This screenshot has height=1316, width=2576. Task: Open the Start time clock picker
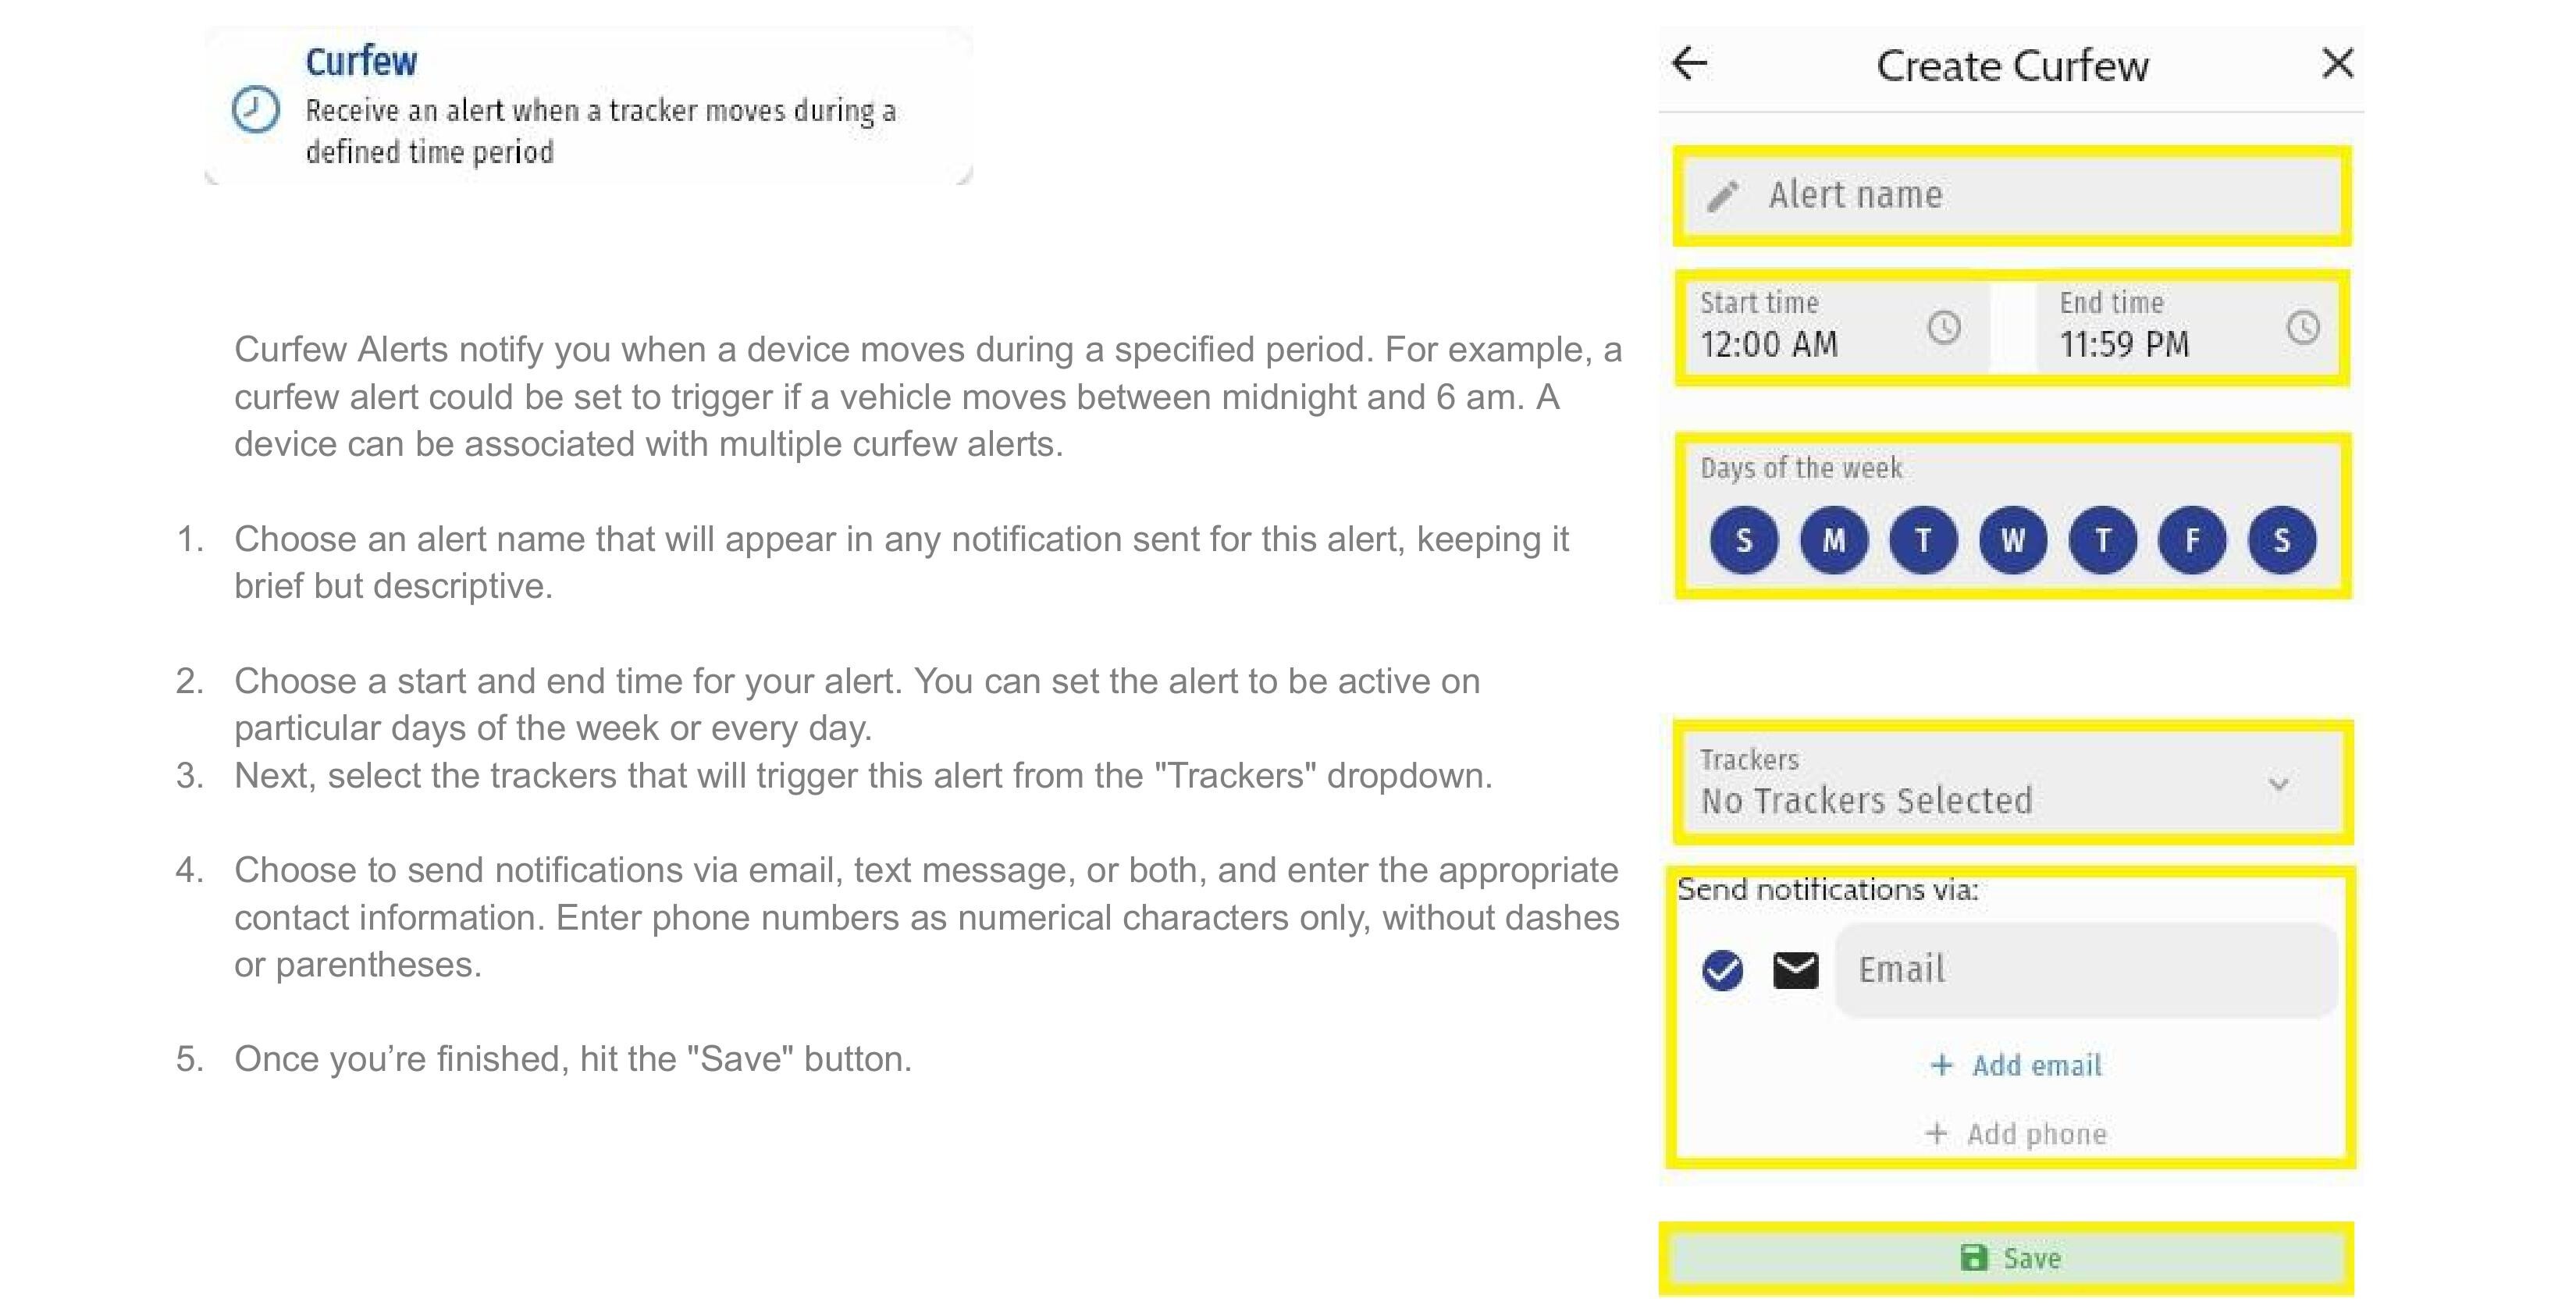(1944, 328)
